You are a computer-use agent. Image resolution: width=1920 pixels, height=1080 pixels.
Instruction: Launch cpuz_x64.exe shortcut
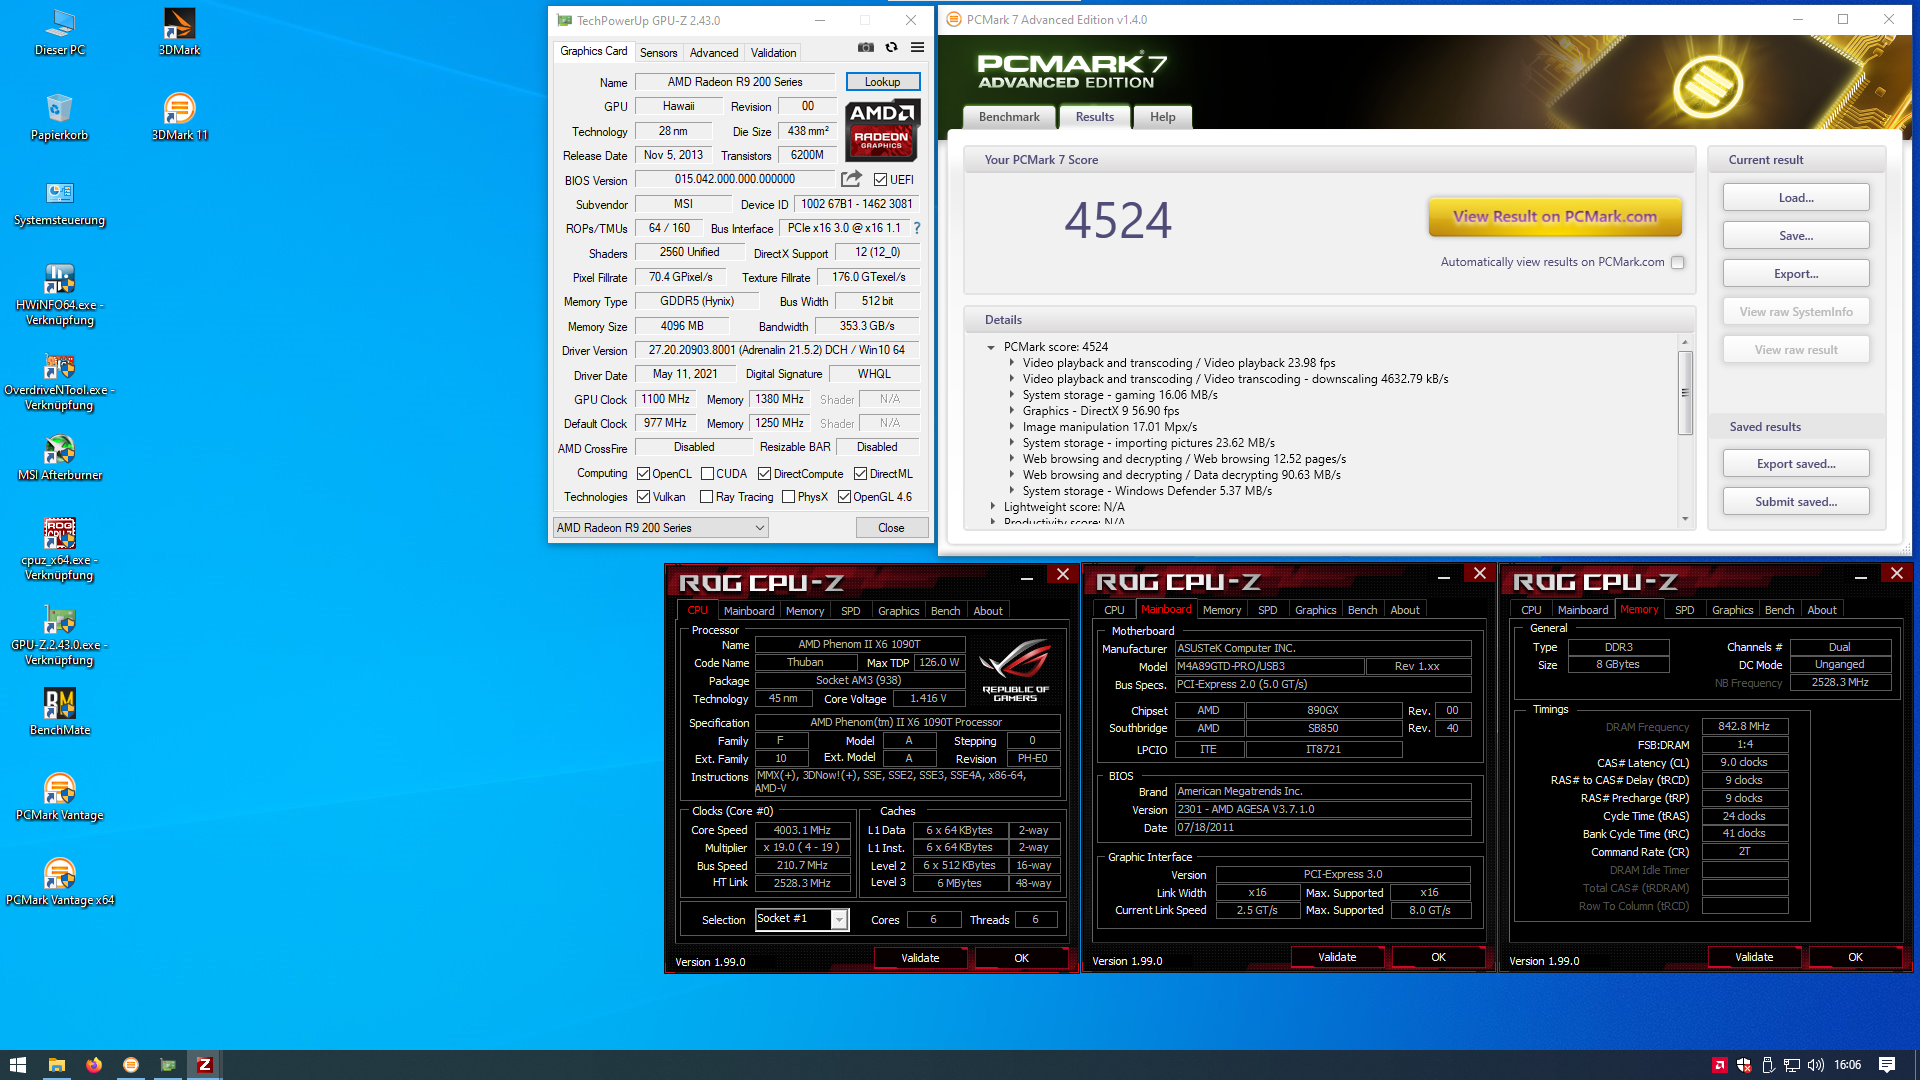tap(60, 549)
